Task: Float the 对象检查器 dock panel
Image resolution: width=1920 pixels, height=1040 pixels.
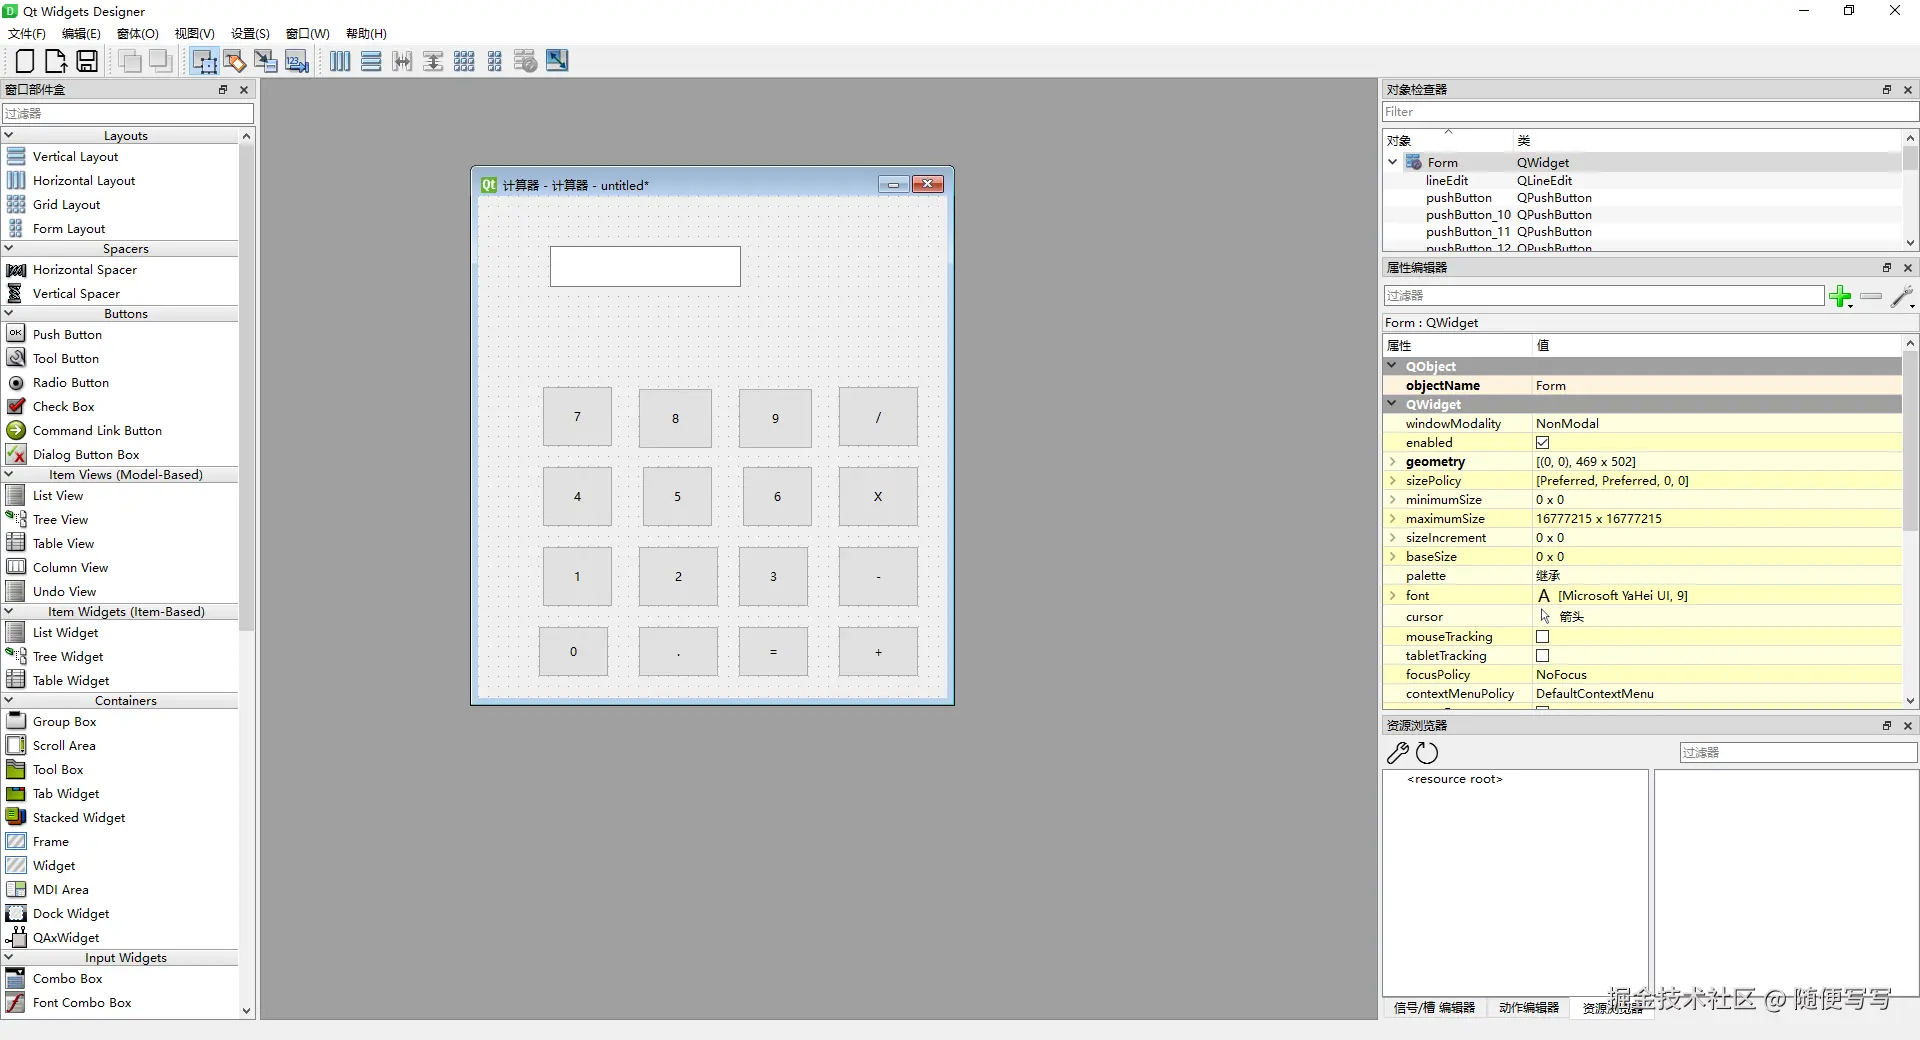Action: click(1887, 89)
